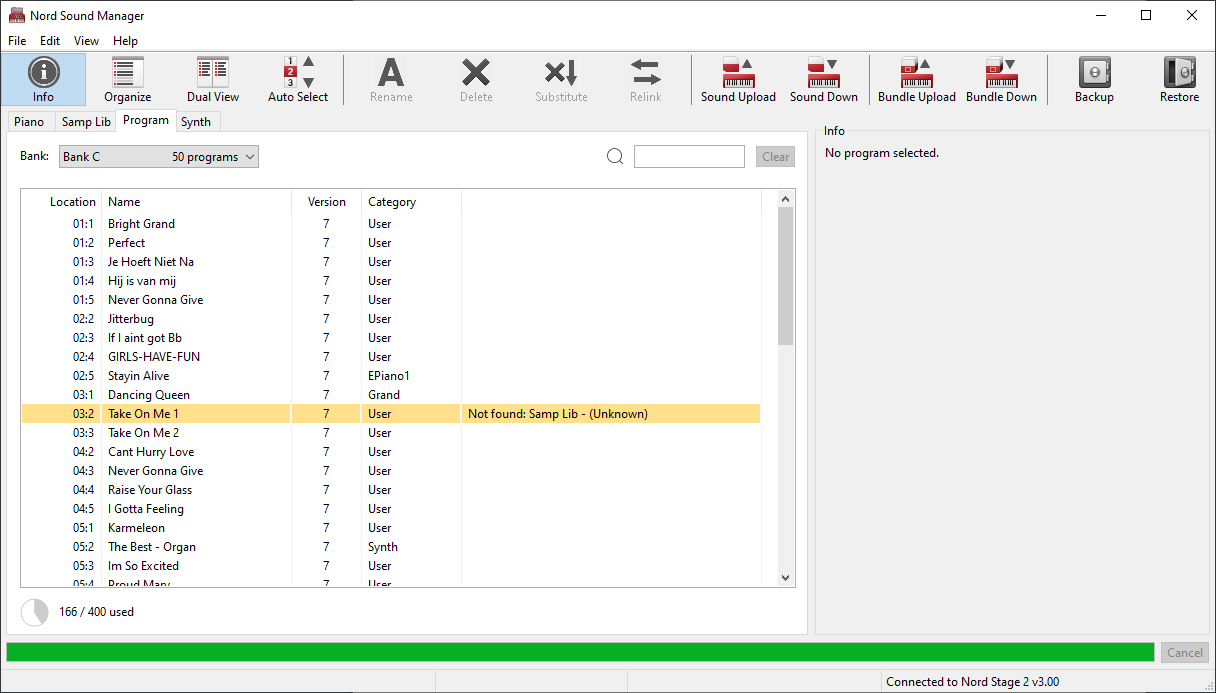Click 'Not found: Samp Lib - (Unknown)' message
This screenshot has width=1216, height=693.
coord(558,414)
